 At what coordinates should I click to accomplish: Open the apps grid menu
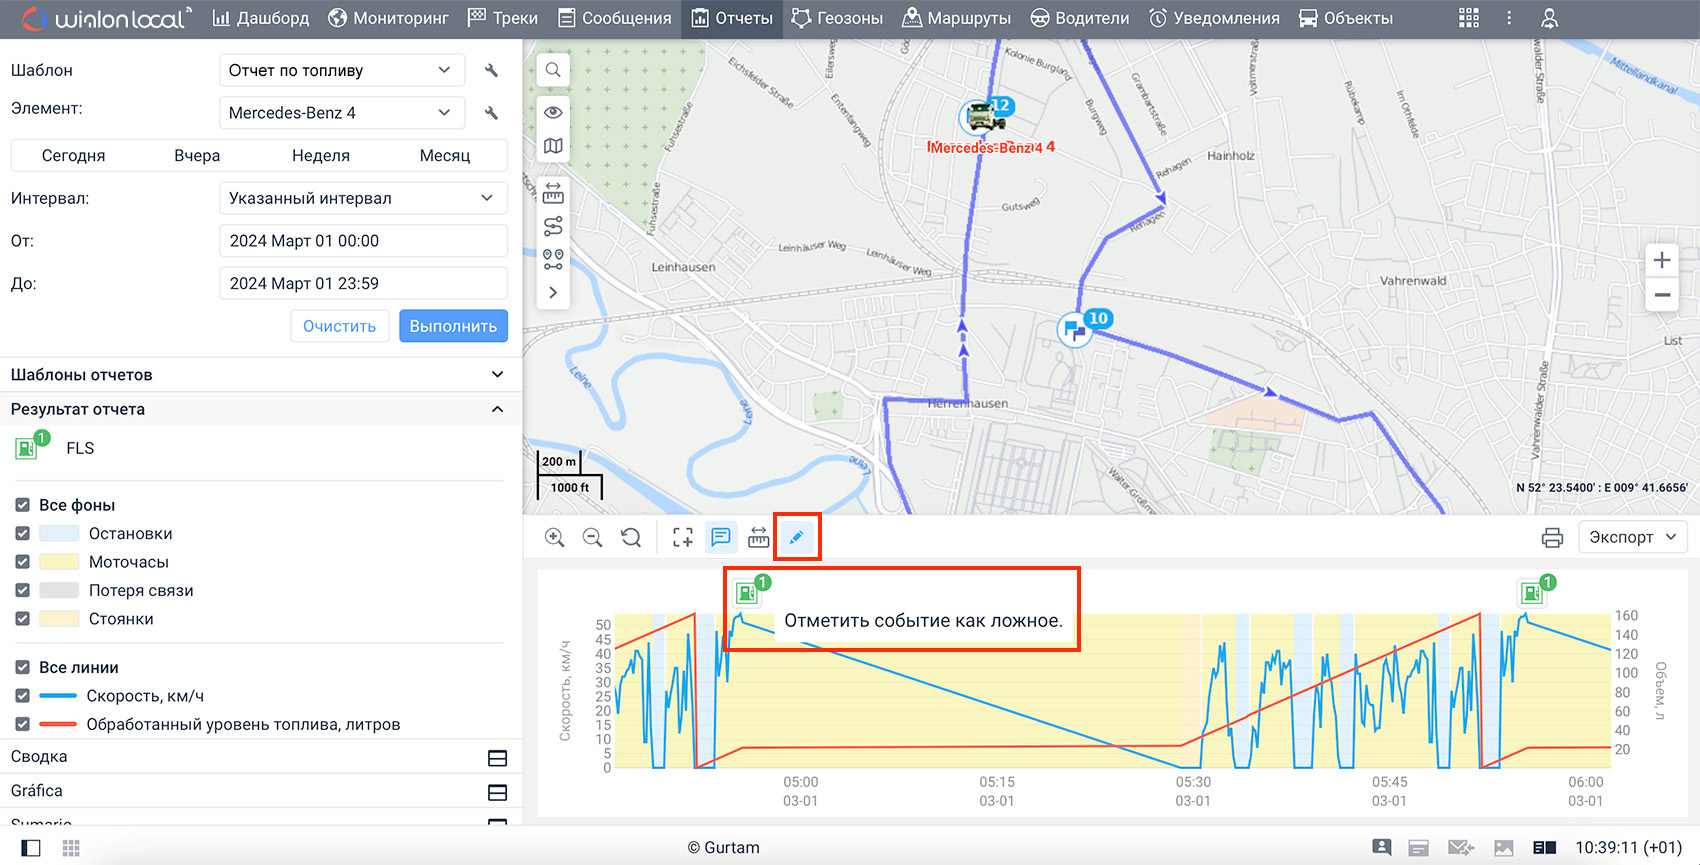click(1468, 18)
